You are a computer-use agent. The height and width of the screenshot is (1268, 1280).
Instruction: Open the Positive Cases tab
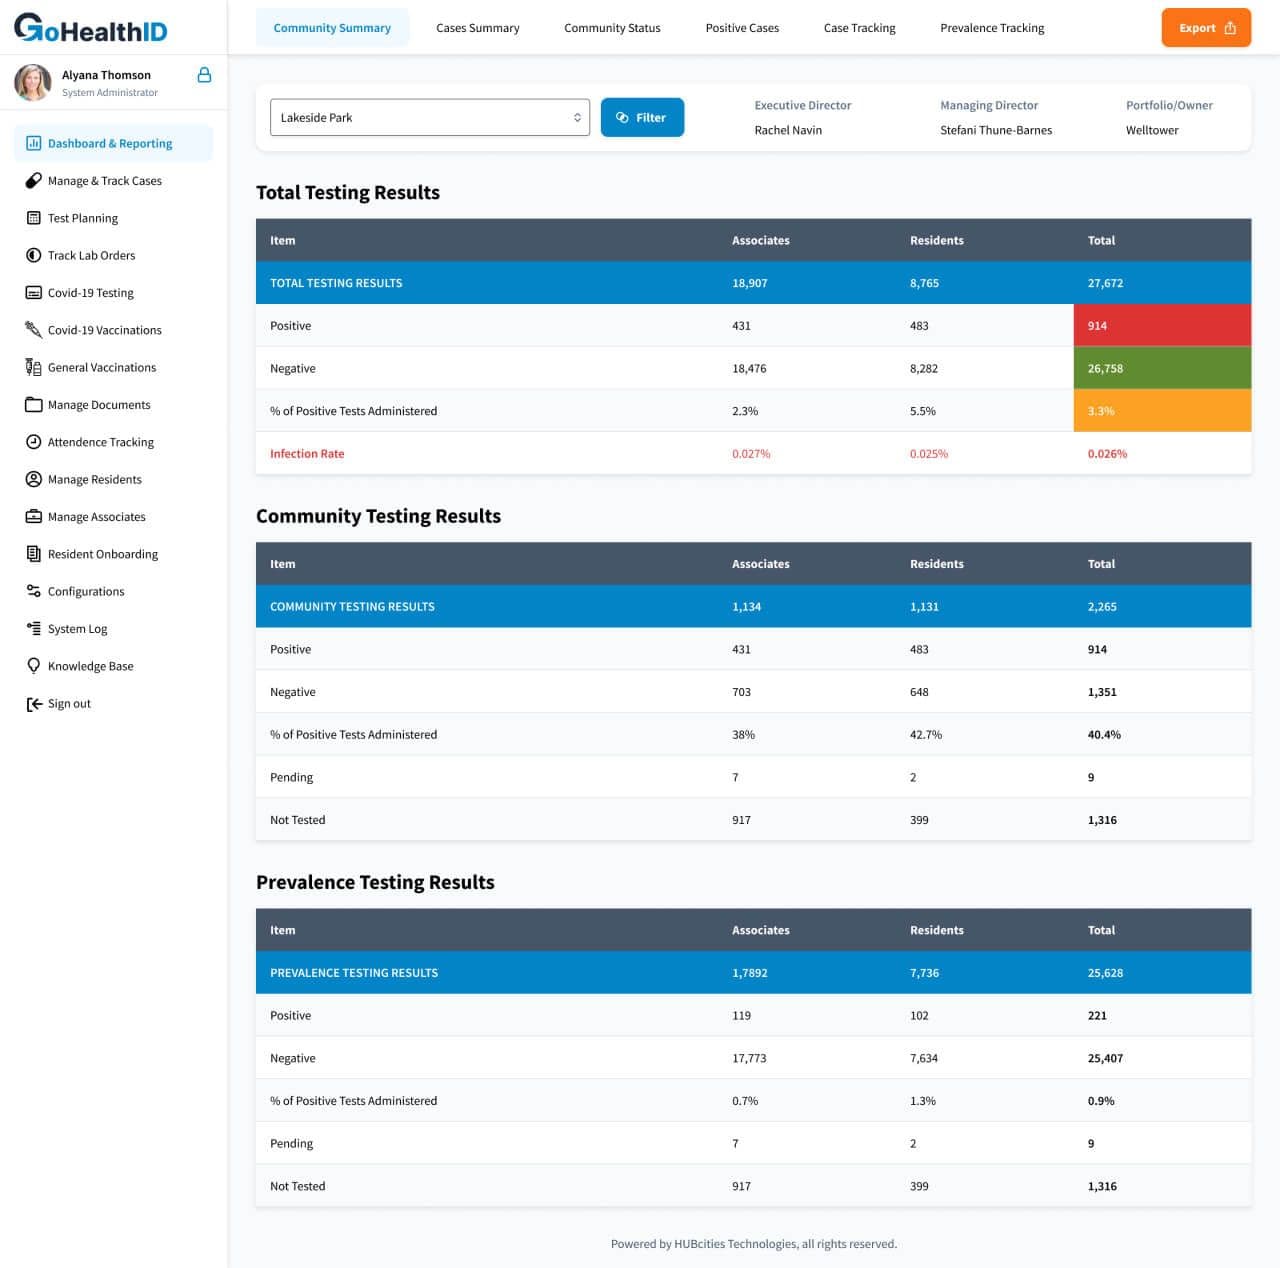742,28
